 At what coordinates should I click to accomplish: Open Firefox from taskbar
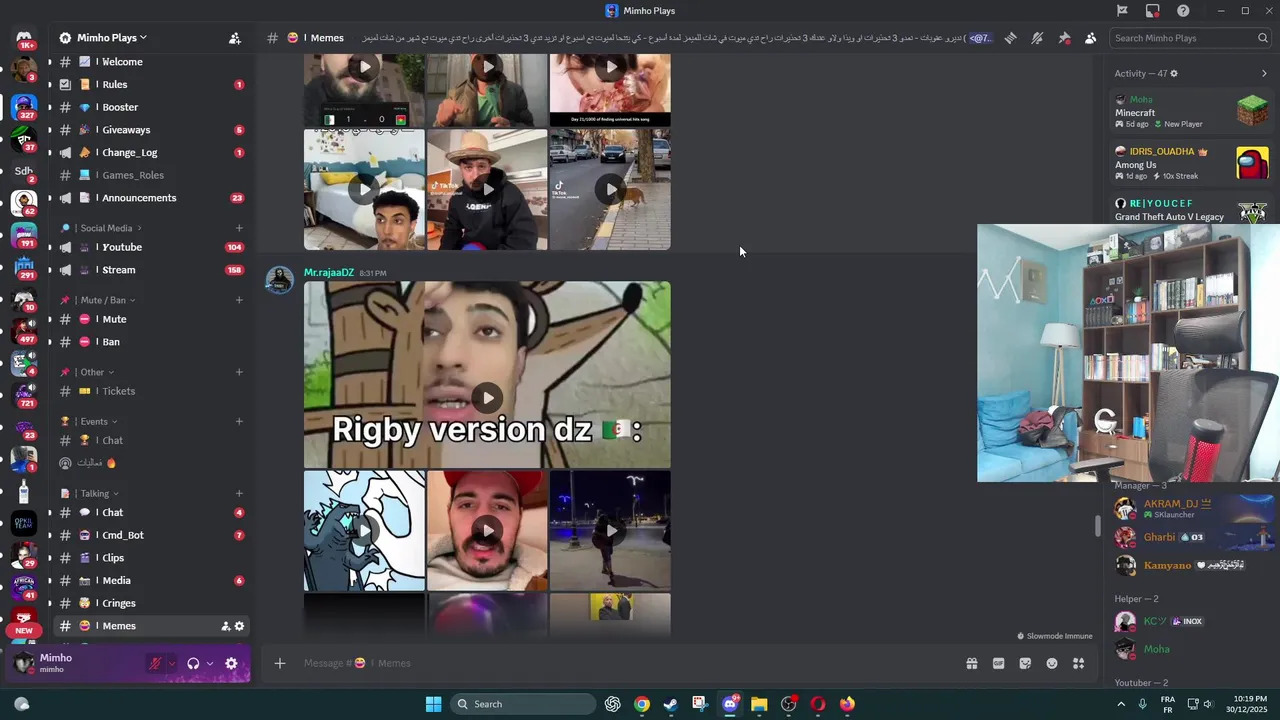(847, 704)
